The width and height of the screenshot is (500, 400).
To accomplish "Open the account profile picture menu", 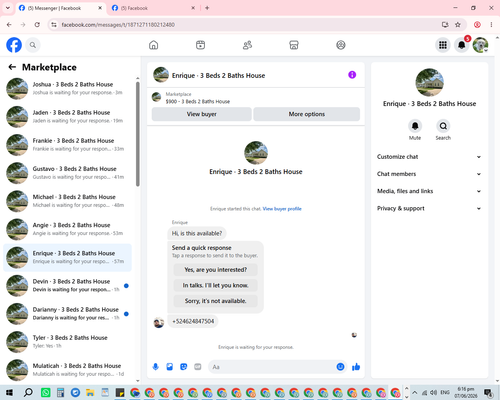I will point(480,45).
